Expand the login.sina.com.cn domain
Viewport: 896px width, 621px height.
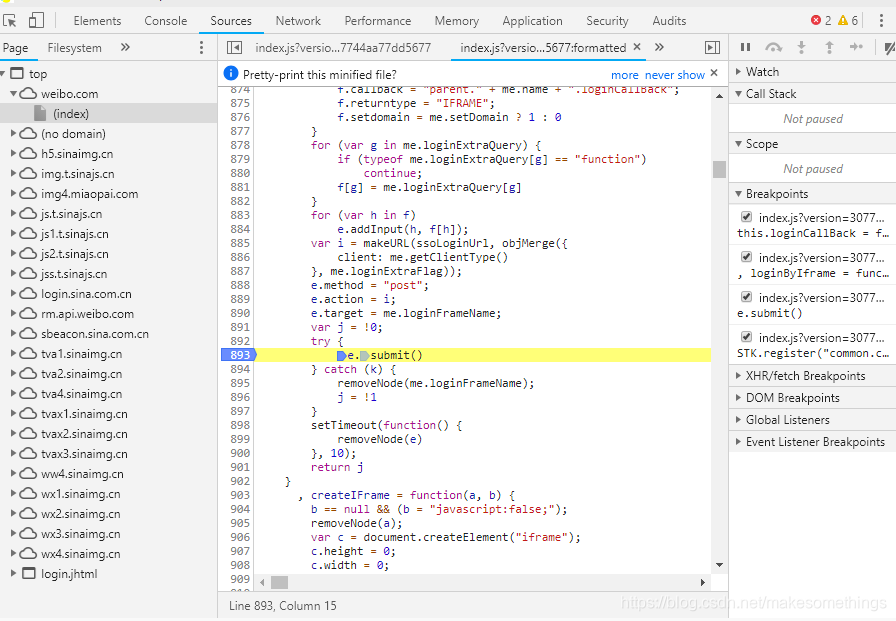(x=13, y=294)
